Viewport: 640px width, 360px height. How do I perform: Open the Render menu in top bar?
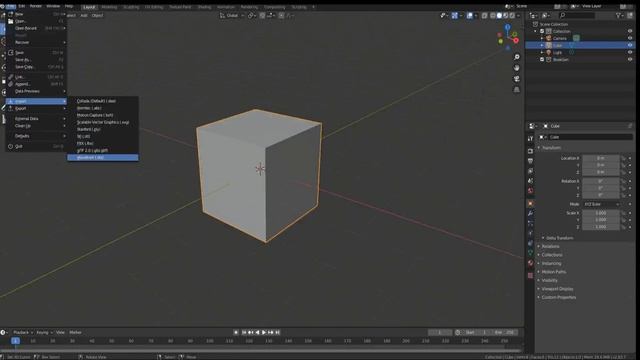pyautogui.click(x=36, y=7)
